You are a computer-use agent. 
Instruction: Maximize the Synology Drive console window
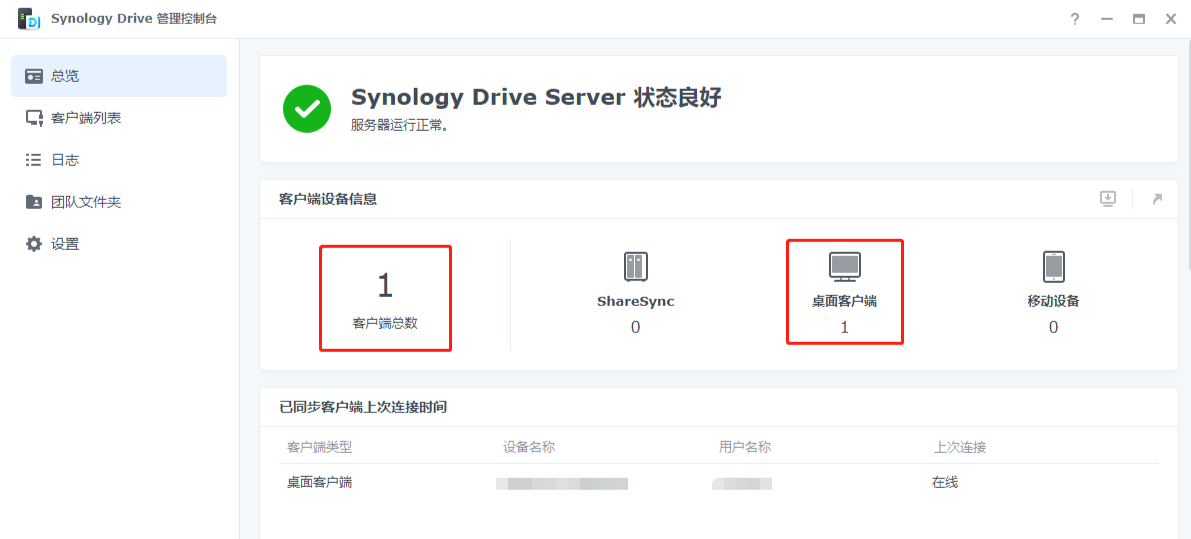1138,19
